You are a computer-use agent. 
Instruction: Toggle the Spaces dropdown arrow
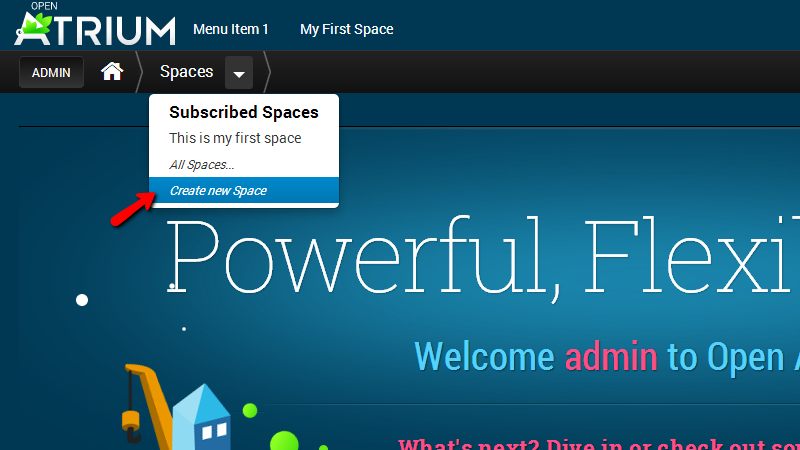(x=239, y=73)
